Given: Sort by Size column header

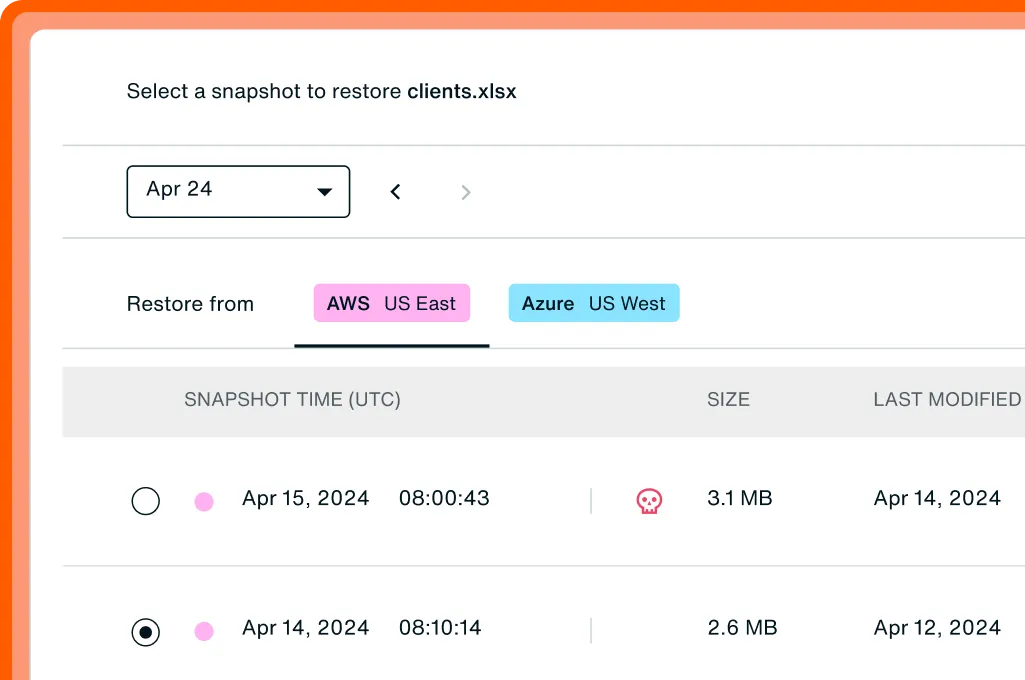Looking at the screenshot, I should [728, 400].
